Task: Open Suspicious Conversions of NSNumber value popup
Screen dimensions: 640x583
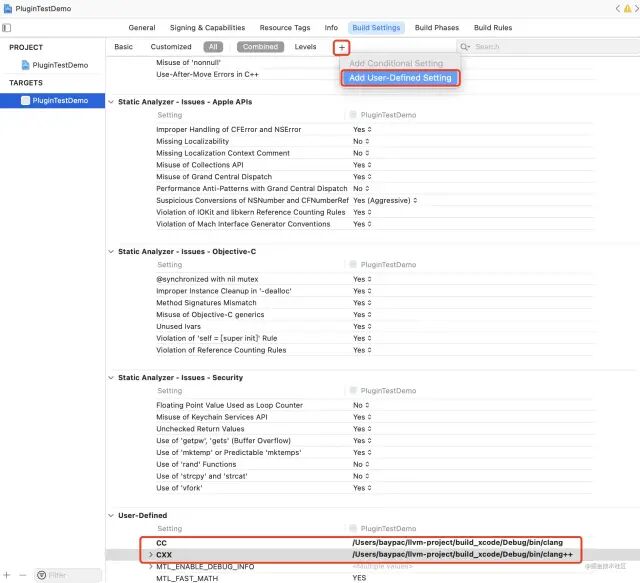Action: point(385,200)
